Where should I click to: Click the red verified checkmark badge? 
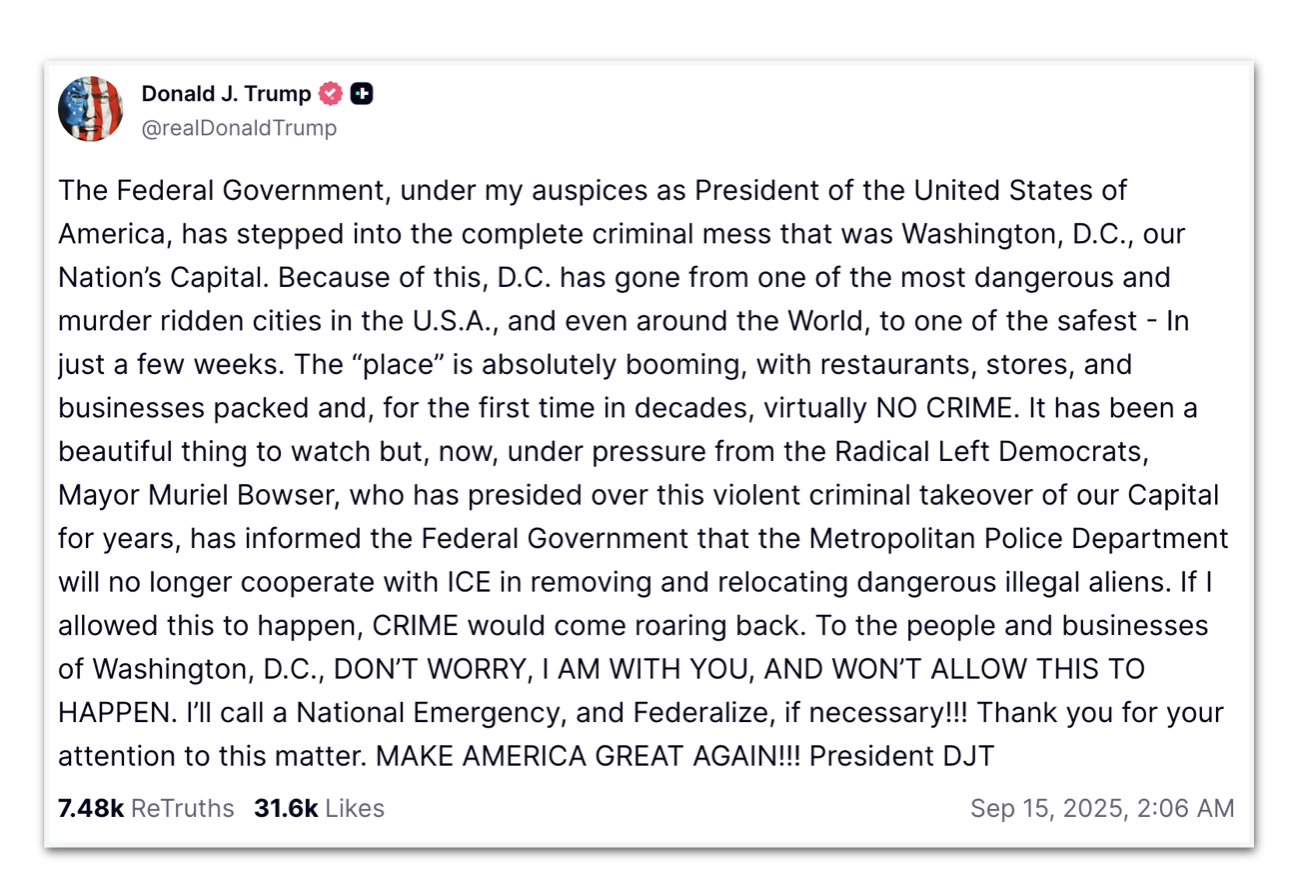pos(331,94)
